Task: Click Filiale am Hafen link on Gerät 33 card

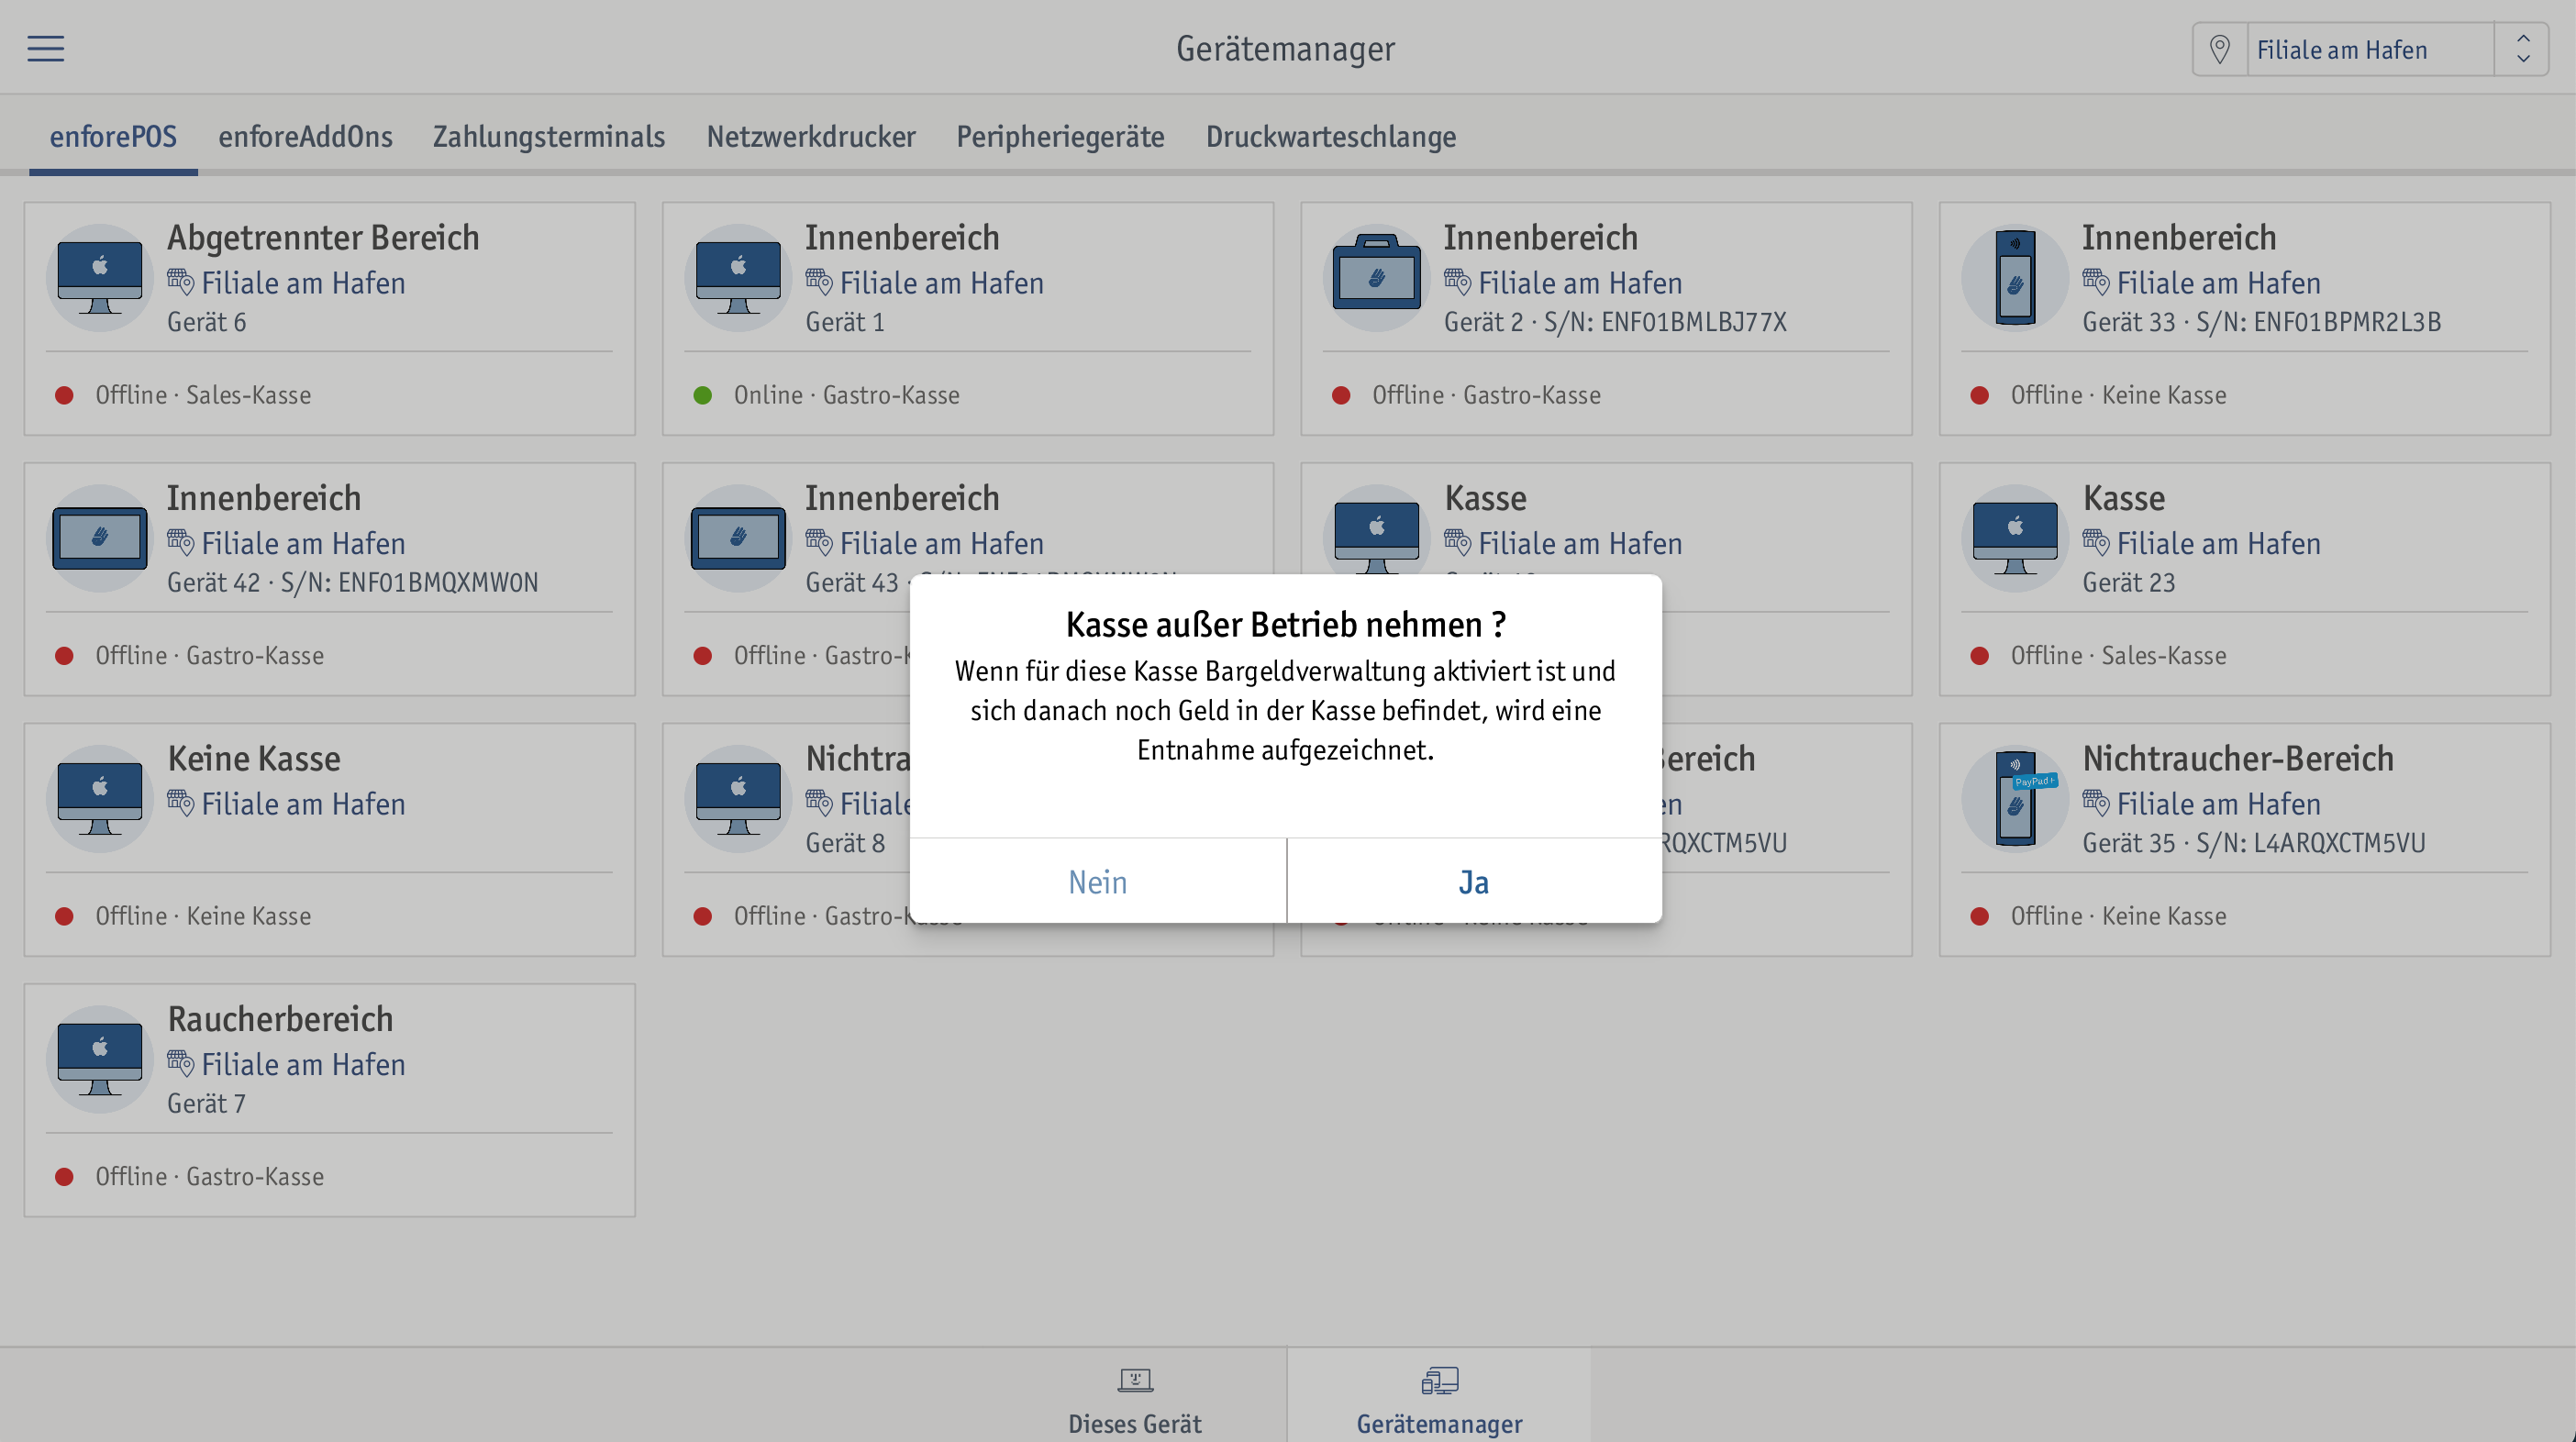Action: click(2218, 283)
